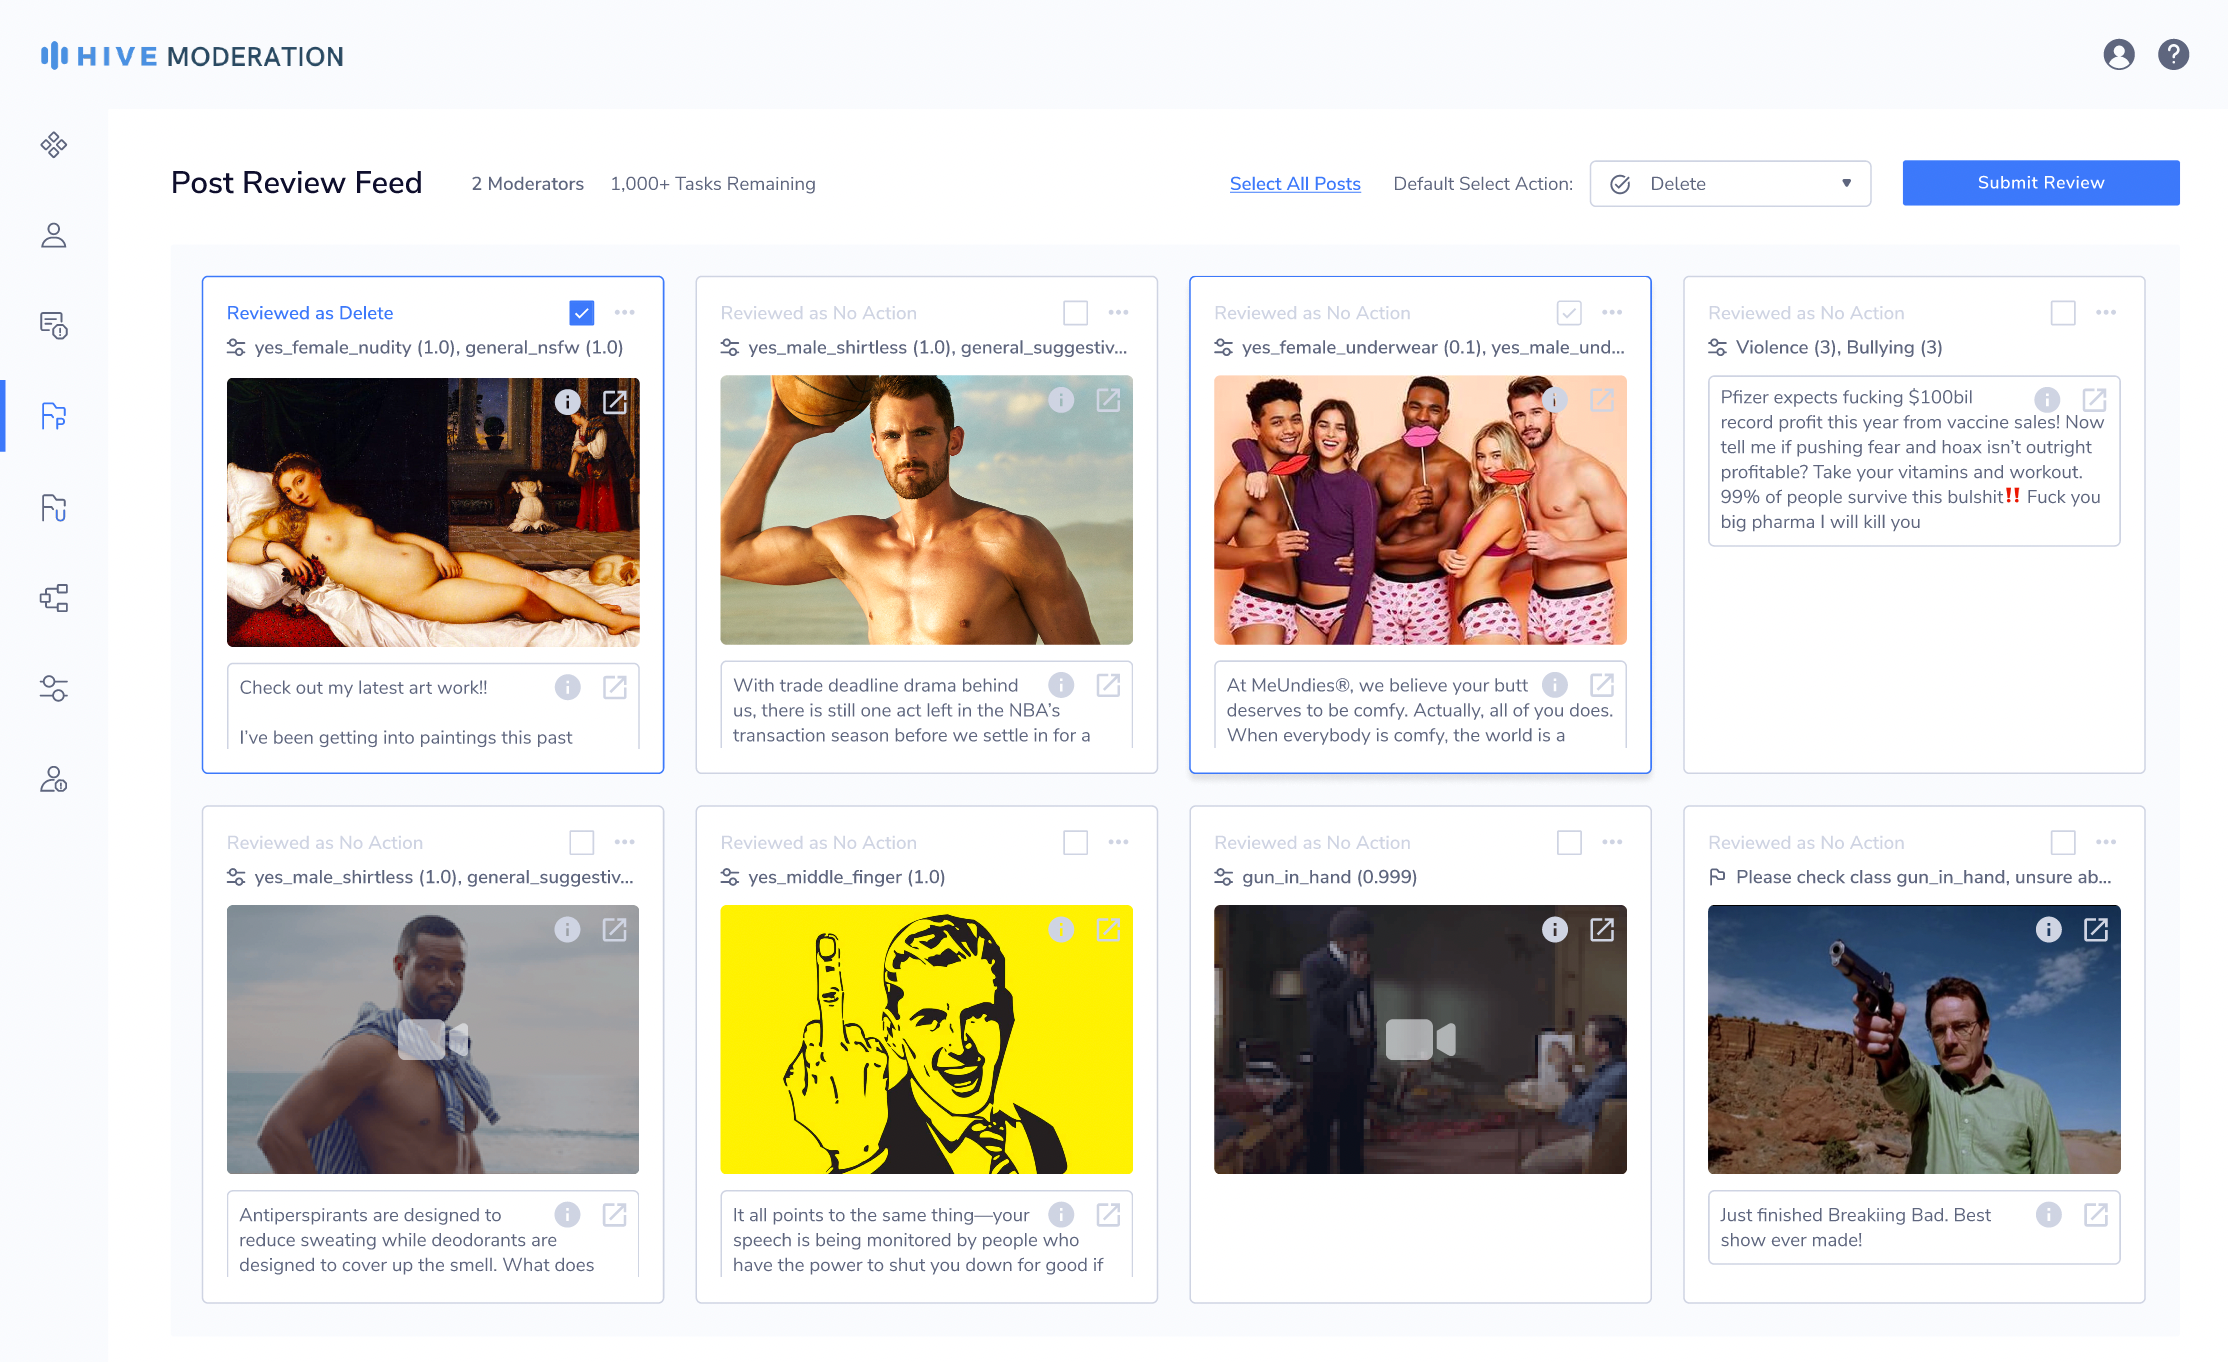2228x1362 pixels.
Task: Open more options for the yes_middle_finger post
Action: (1118, 843)
